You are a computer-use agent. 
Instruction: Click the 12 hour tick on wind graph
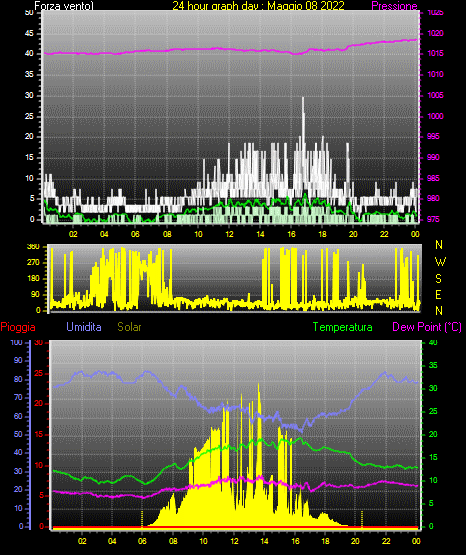click(229, 234)
